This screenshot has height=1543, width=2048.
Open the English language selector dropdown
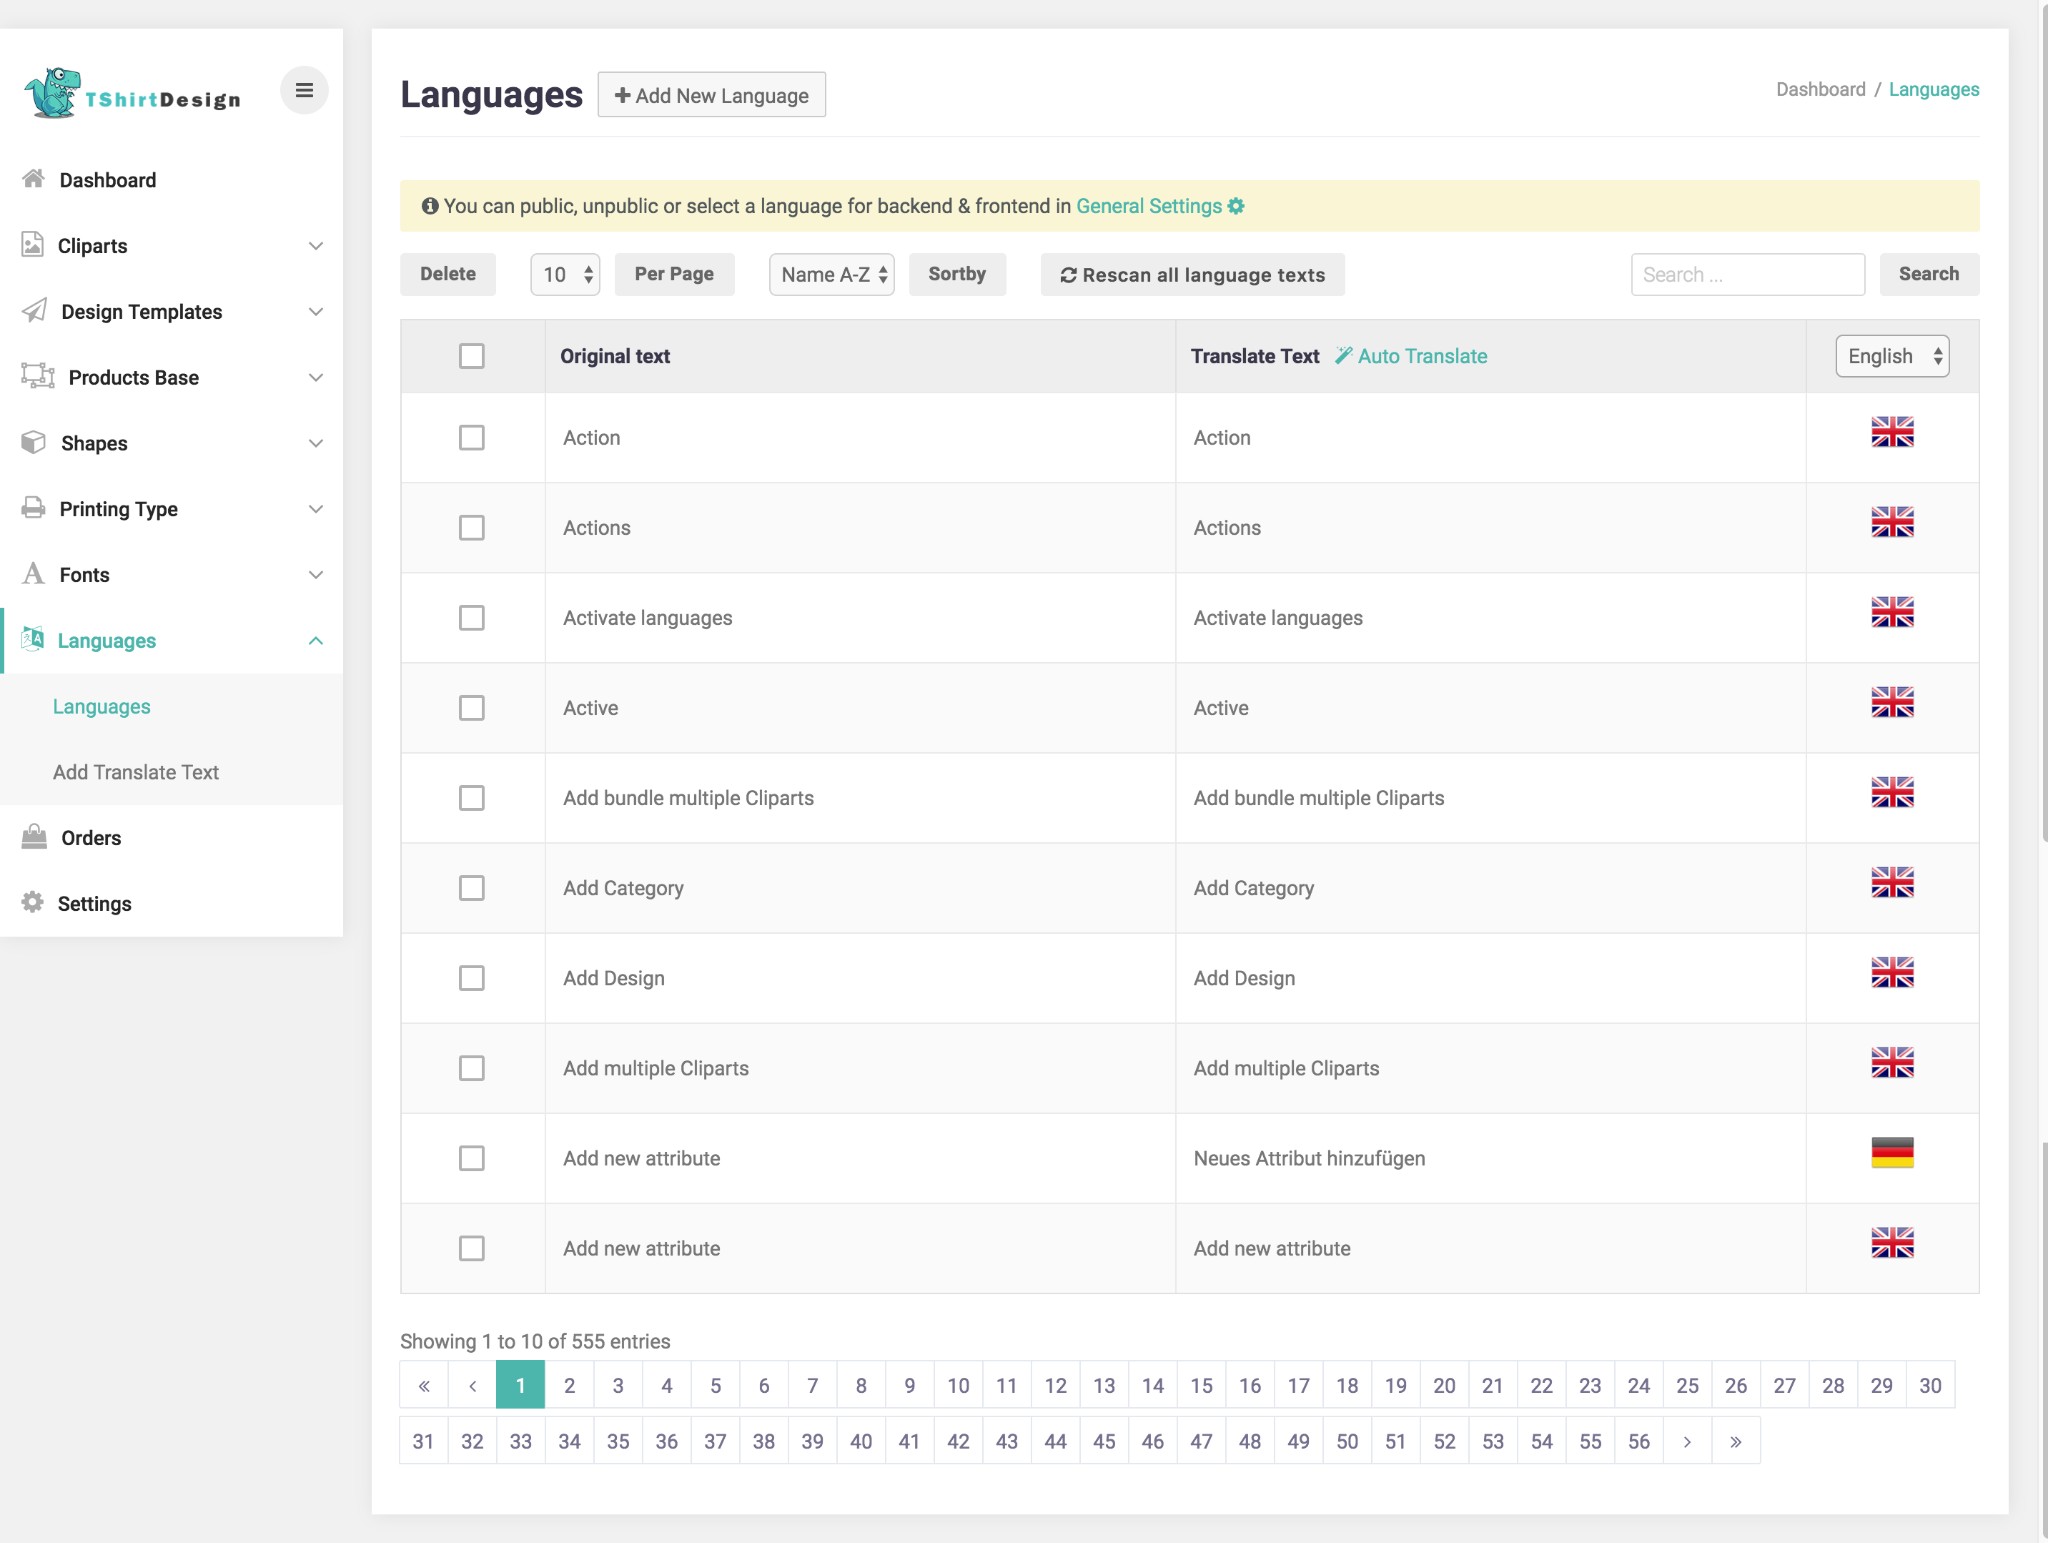1891,356
